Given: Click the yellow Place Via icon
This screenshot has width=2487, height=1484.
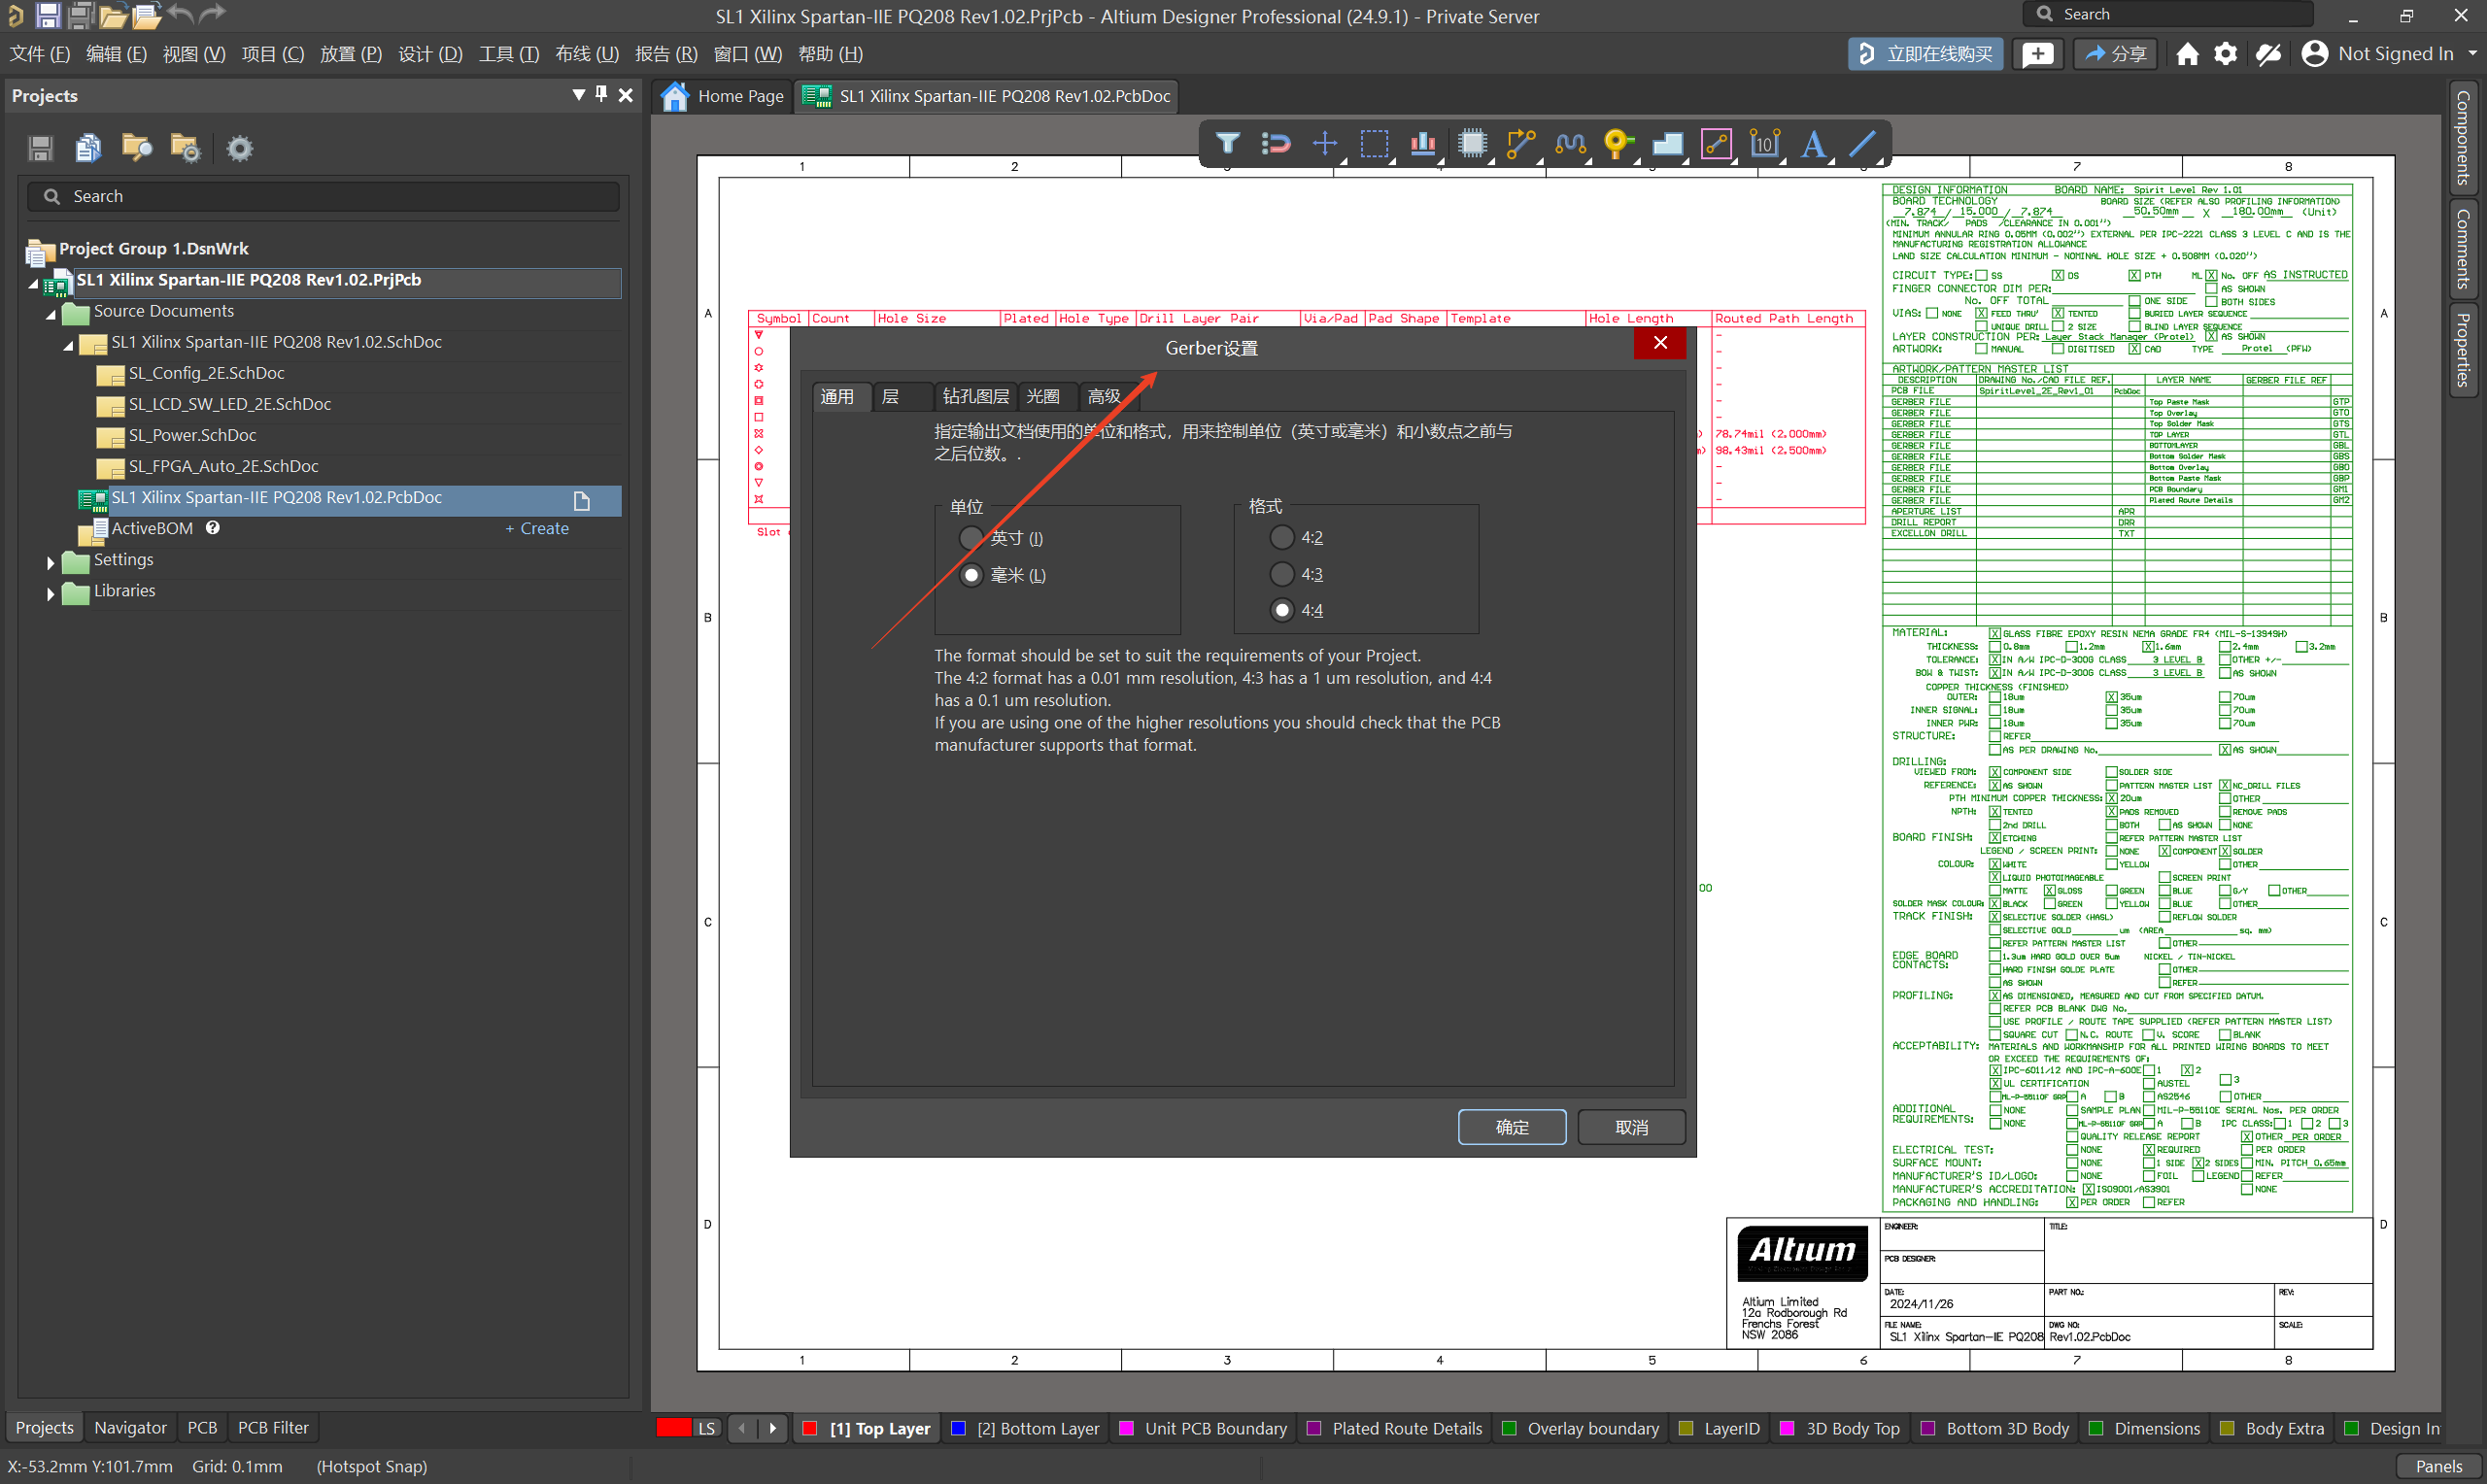Looking at the screenshot, I should [1618, 144].
